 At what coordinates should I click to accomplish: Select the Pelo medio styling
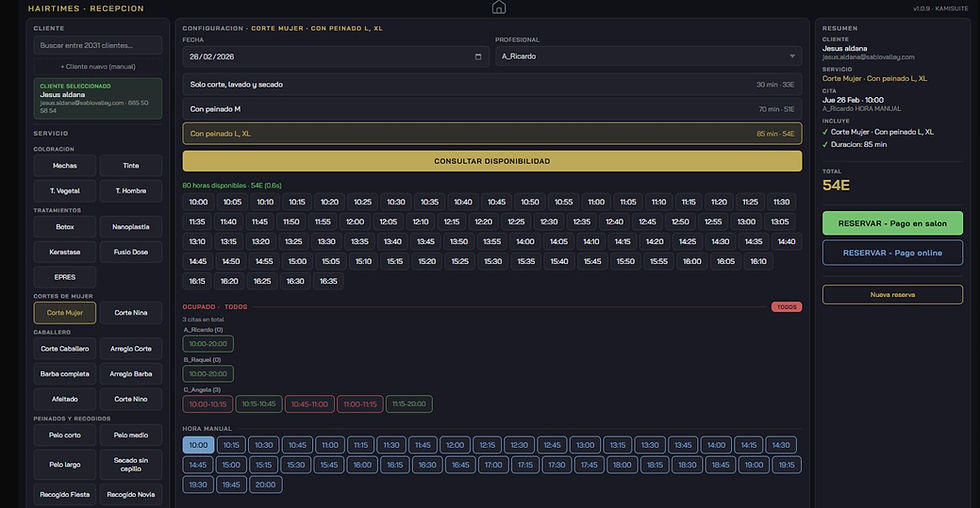pyautogui.click(x=131, y=435)
